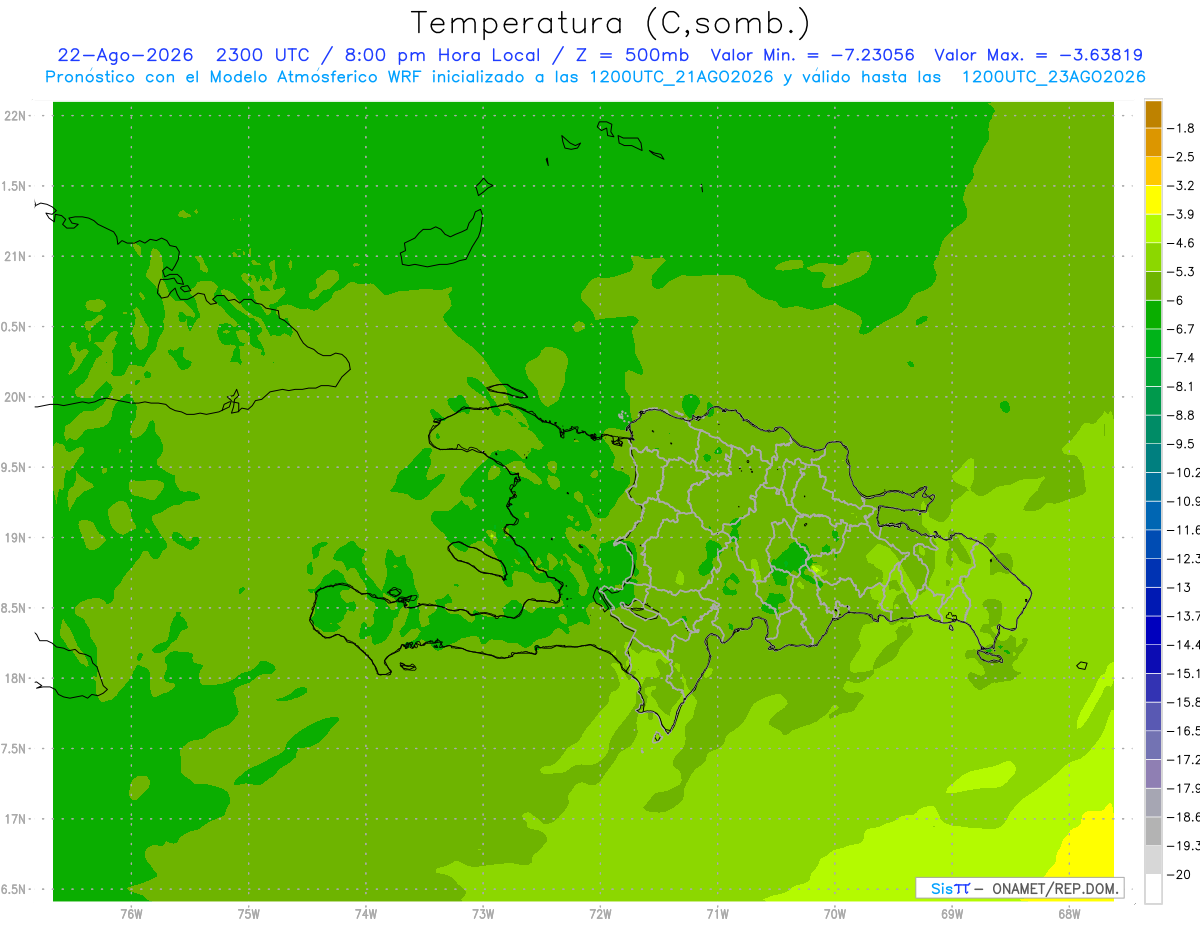1200x927 pixels.
Task: Click the 21N latitude axis label
Action: (16, 257)
